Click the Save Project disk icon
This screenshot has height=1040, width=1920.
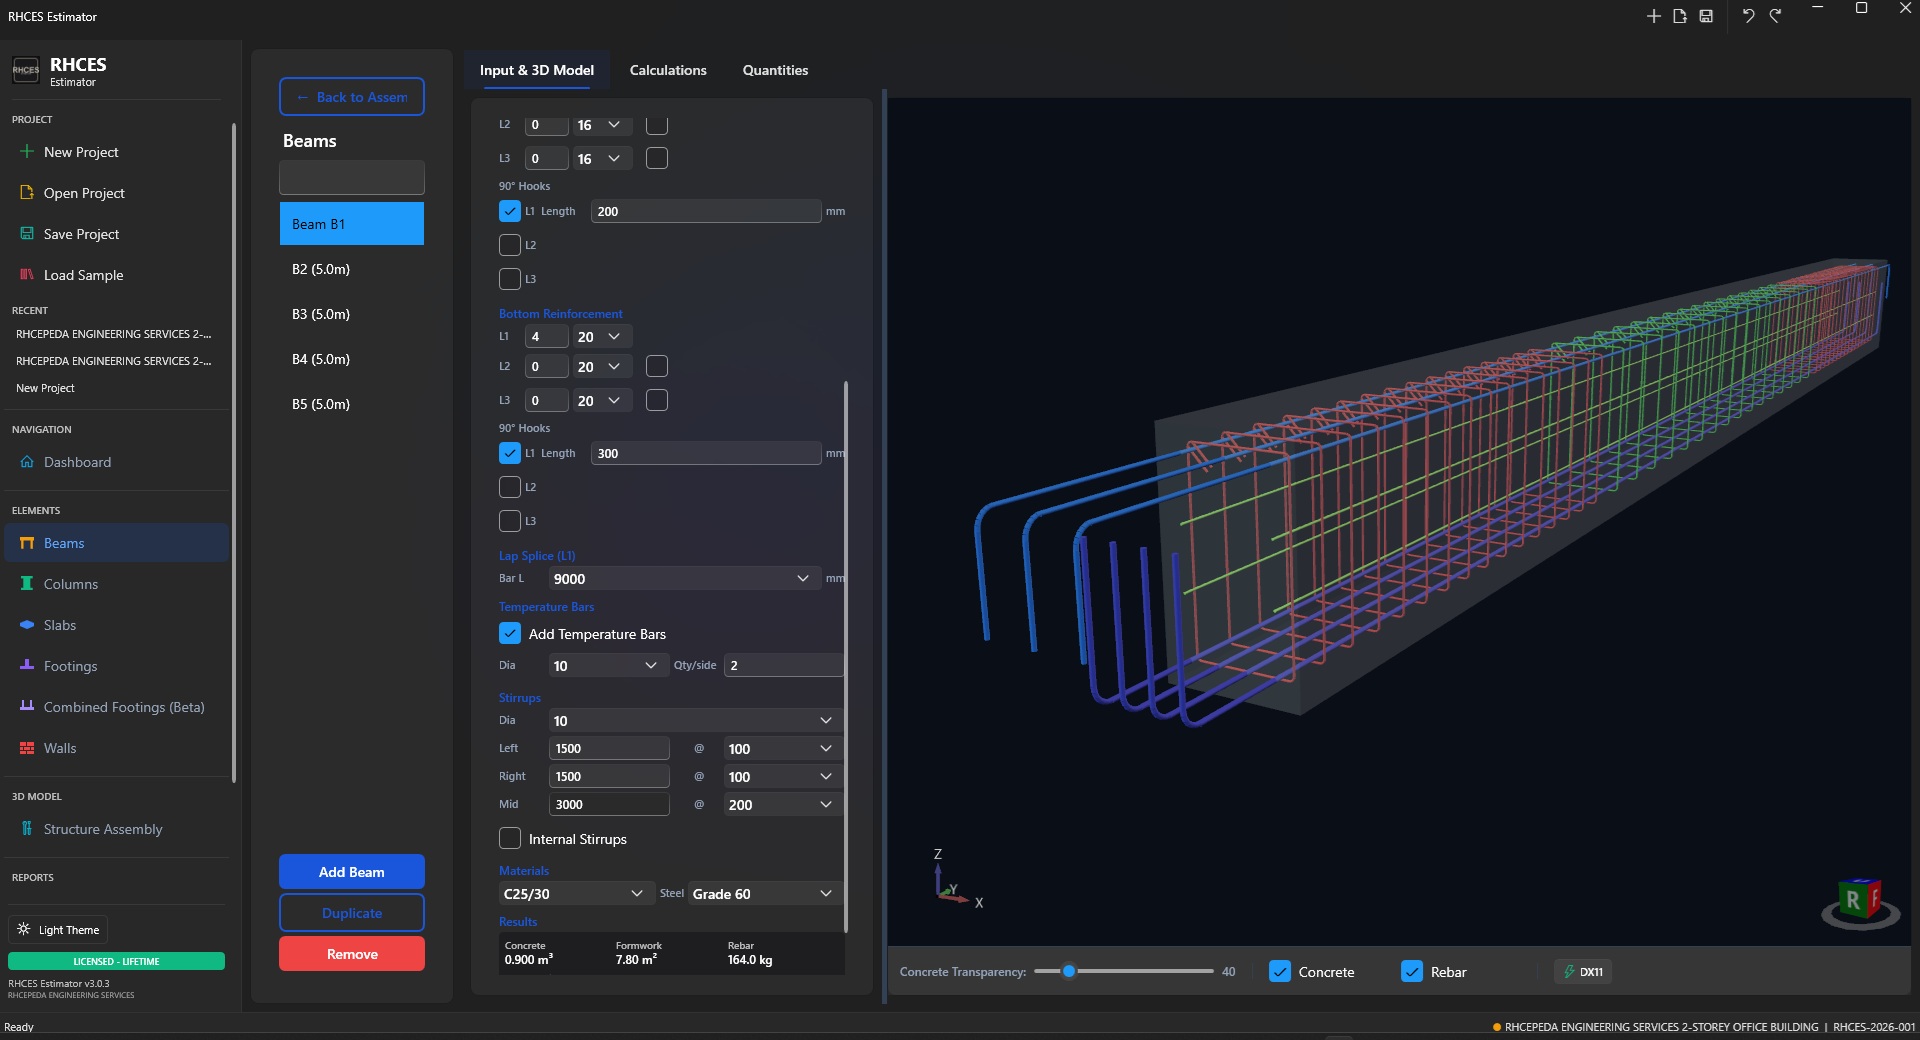[27, 233]
